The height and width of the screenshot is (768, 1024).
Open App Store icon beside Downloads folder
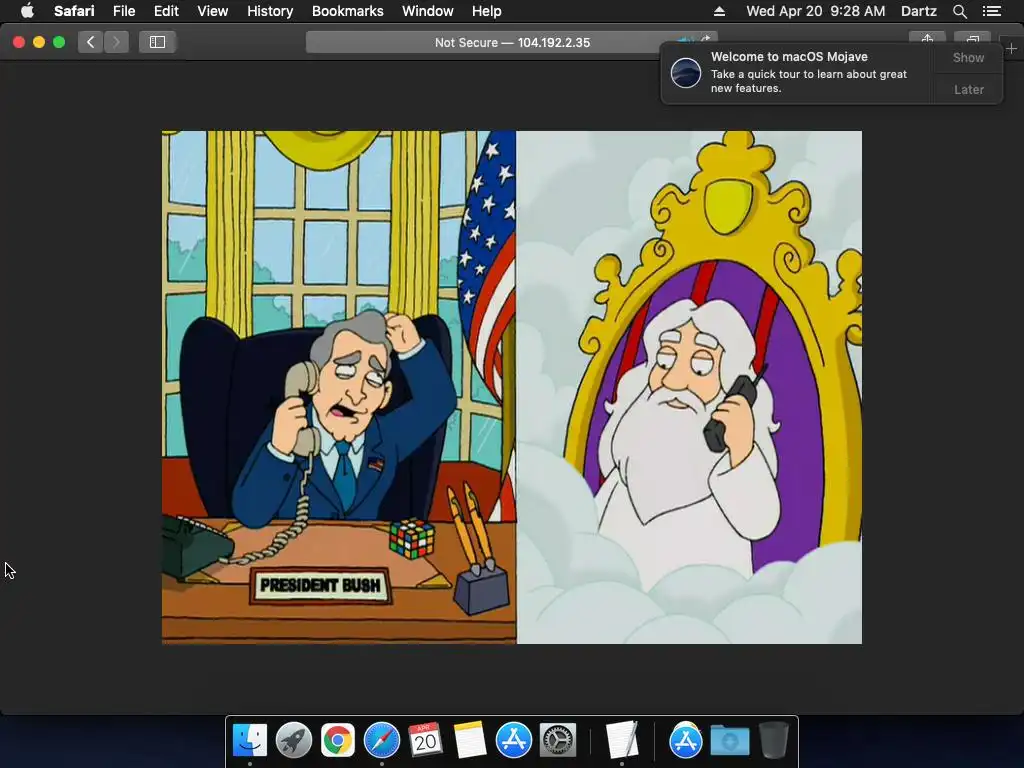click(x=685, y=740)
